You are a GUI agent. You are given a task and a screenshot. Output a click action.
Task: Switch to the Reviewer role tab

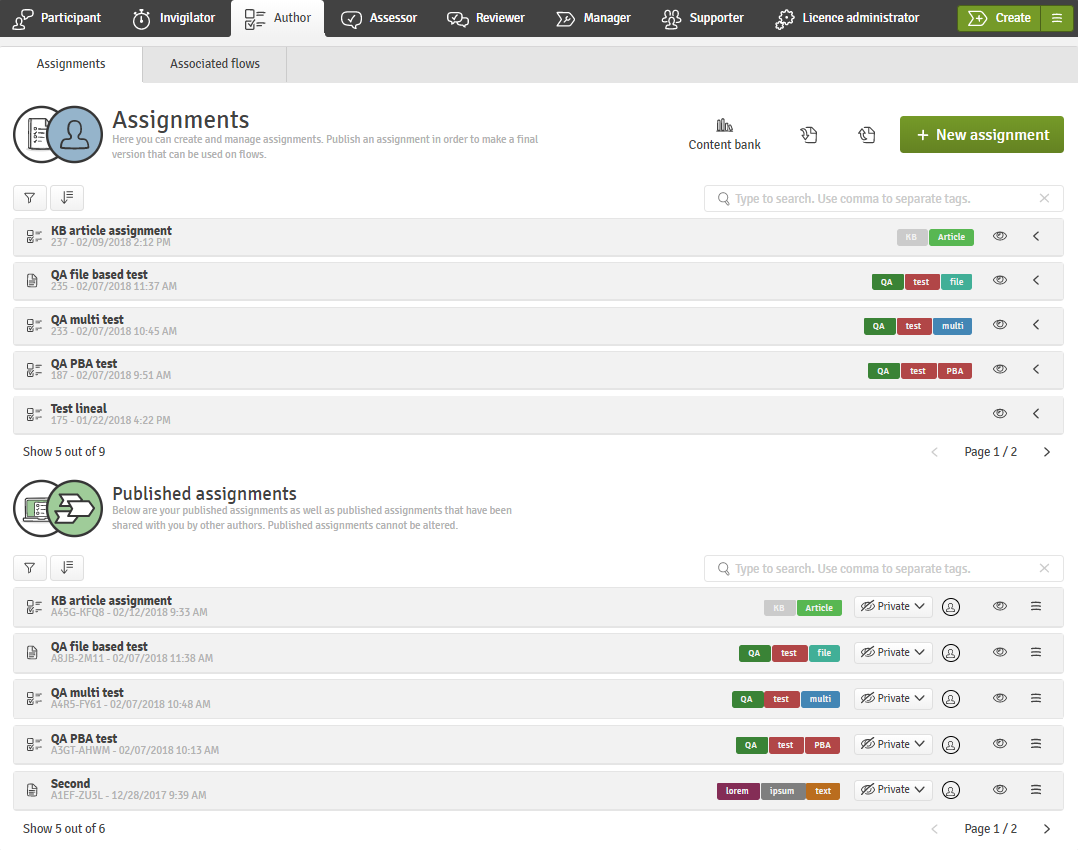(486, 18)
